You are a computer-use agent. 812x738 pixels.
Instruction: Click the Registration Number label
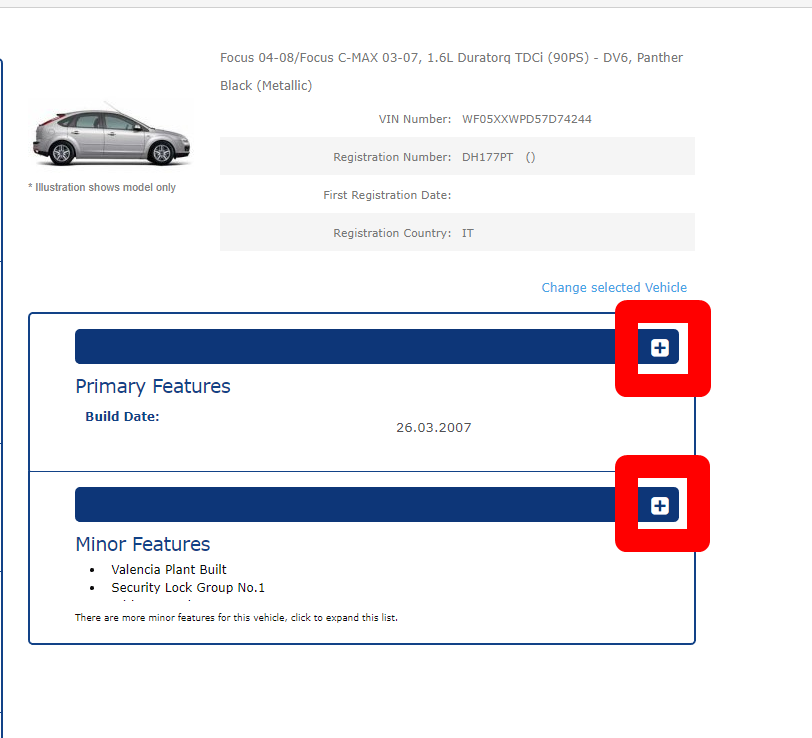(392, 157)
